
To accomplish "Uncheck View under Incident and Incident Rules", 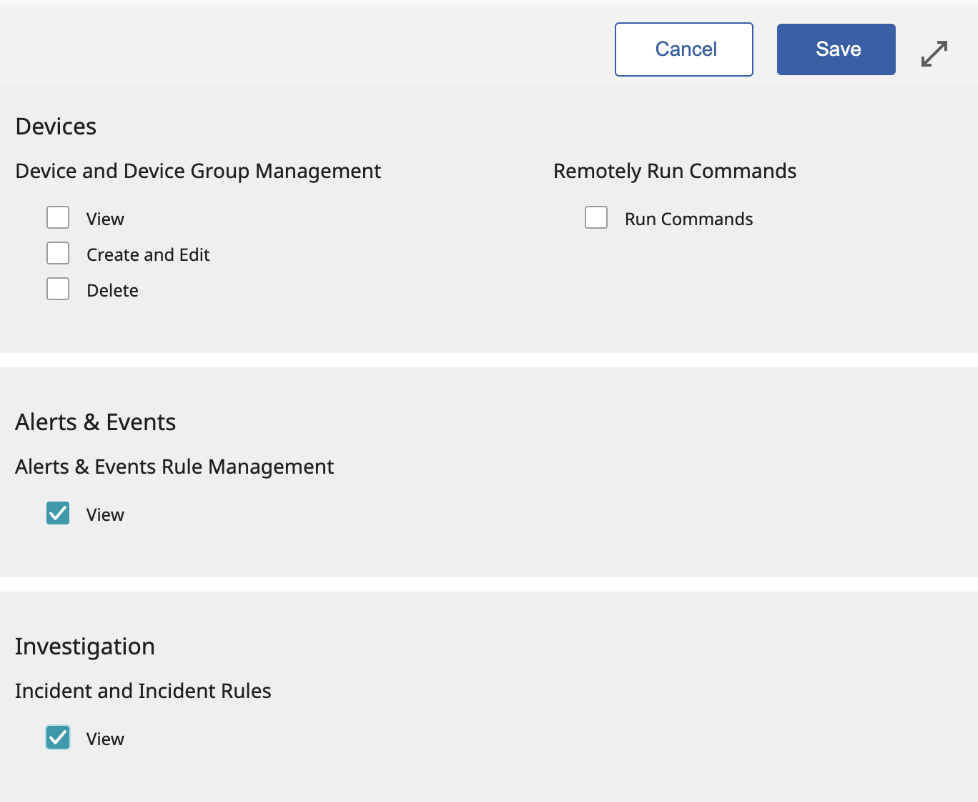I will (x=58, y=738).
